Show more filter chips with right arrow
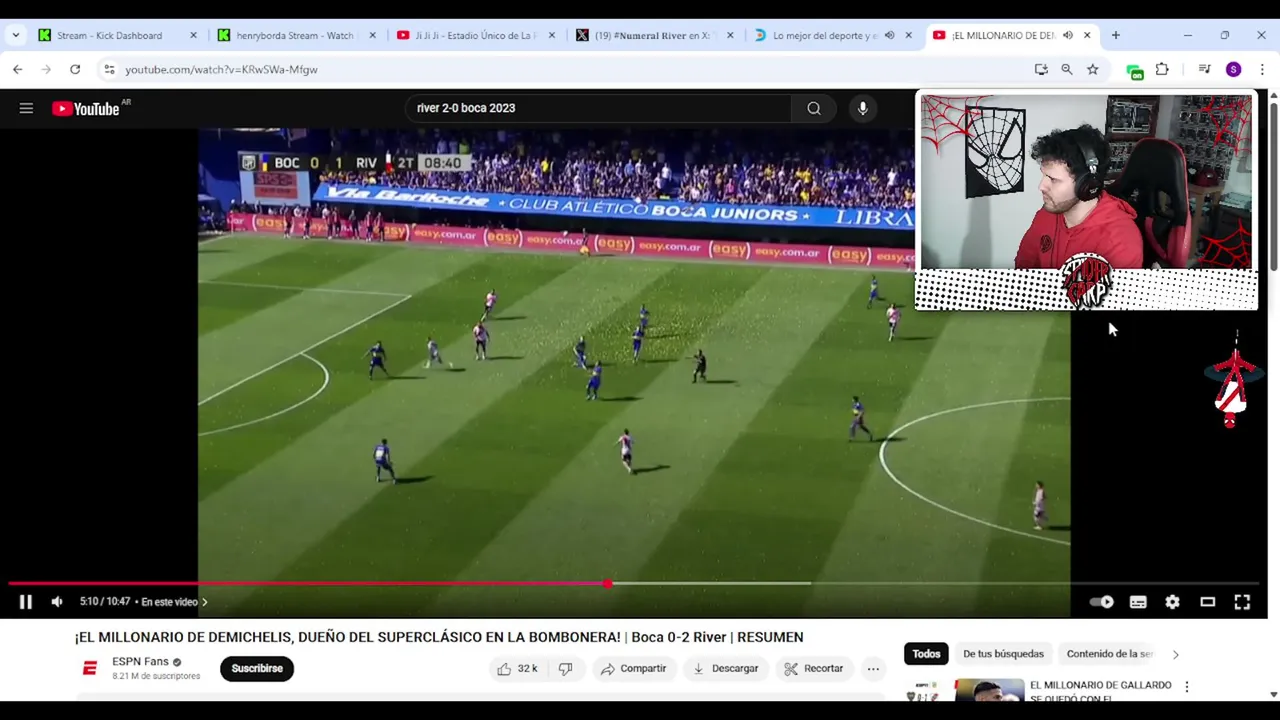This screenshot has width=1280, height=720. 1175,654
